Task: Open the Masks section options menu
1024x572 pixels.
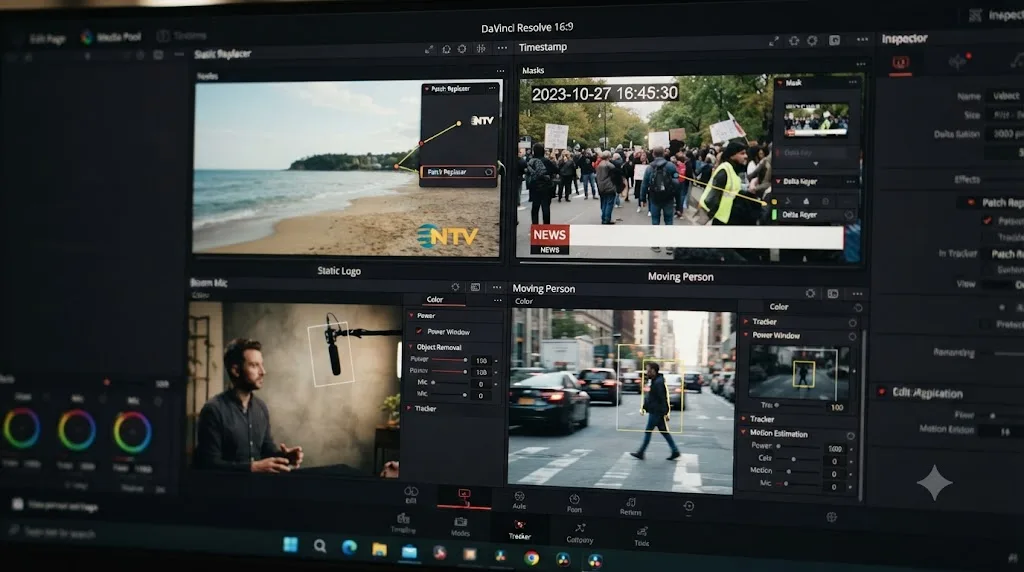Action: [x=861, y=64]
